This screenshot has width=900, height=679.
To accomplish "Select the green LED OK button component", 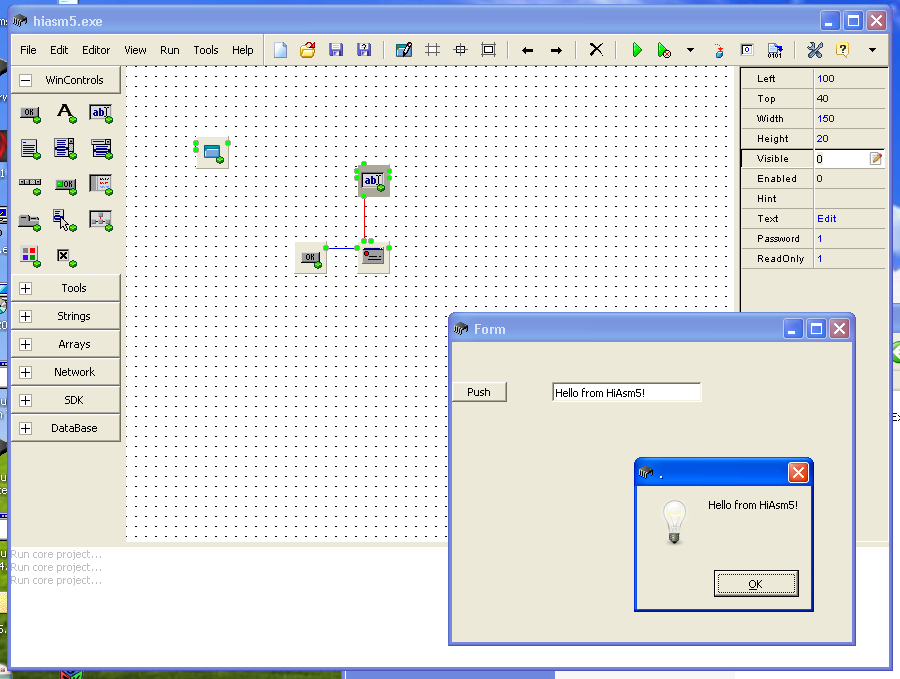I will (x=66, y=186).
